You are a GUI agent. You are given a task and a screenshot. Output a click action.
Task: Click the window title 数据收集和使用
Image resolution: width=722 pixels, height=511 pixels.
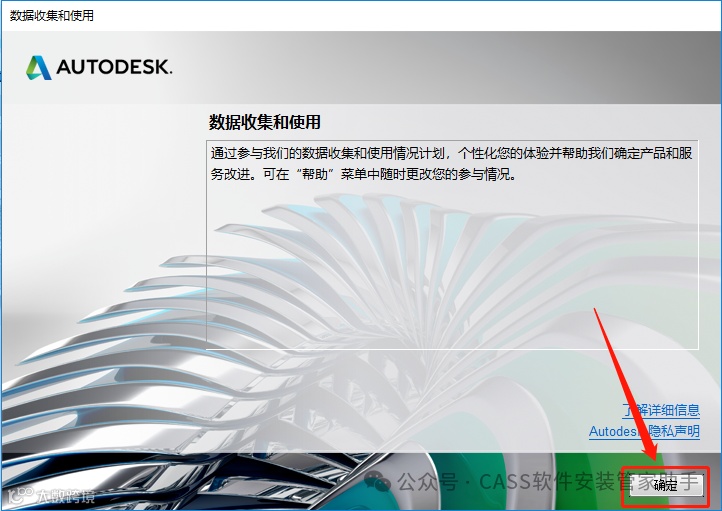(x=52, y=15)
